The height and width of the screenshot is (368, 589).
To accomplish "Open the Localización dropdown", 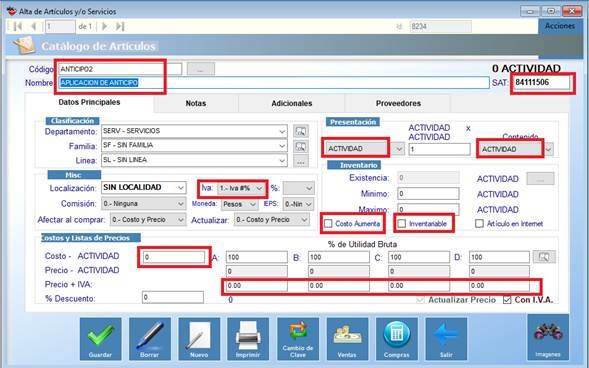I will tap(181, 187).
